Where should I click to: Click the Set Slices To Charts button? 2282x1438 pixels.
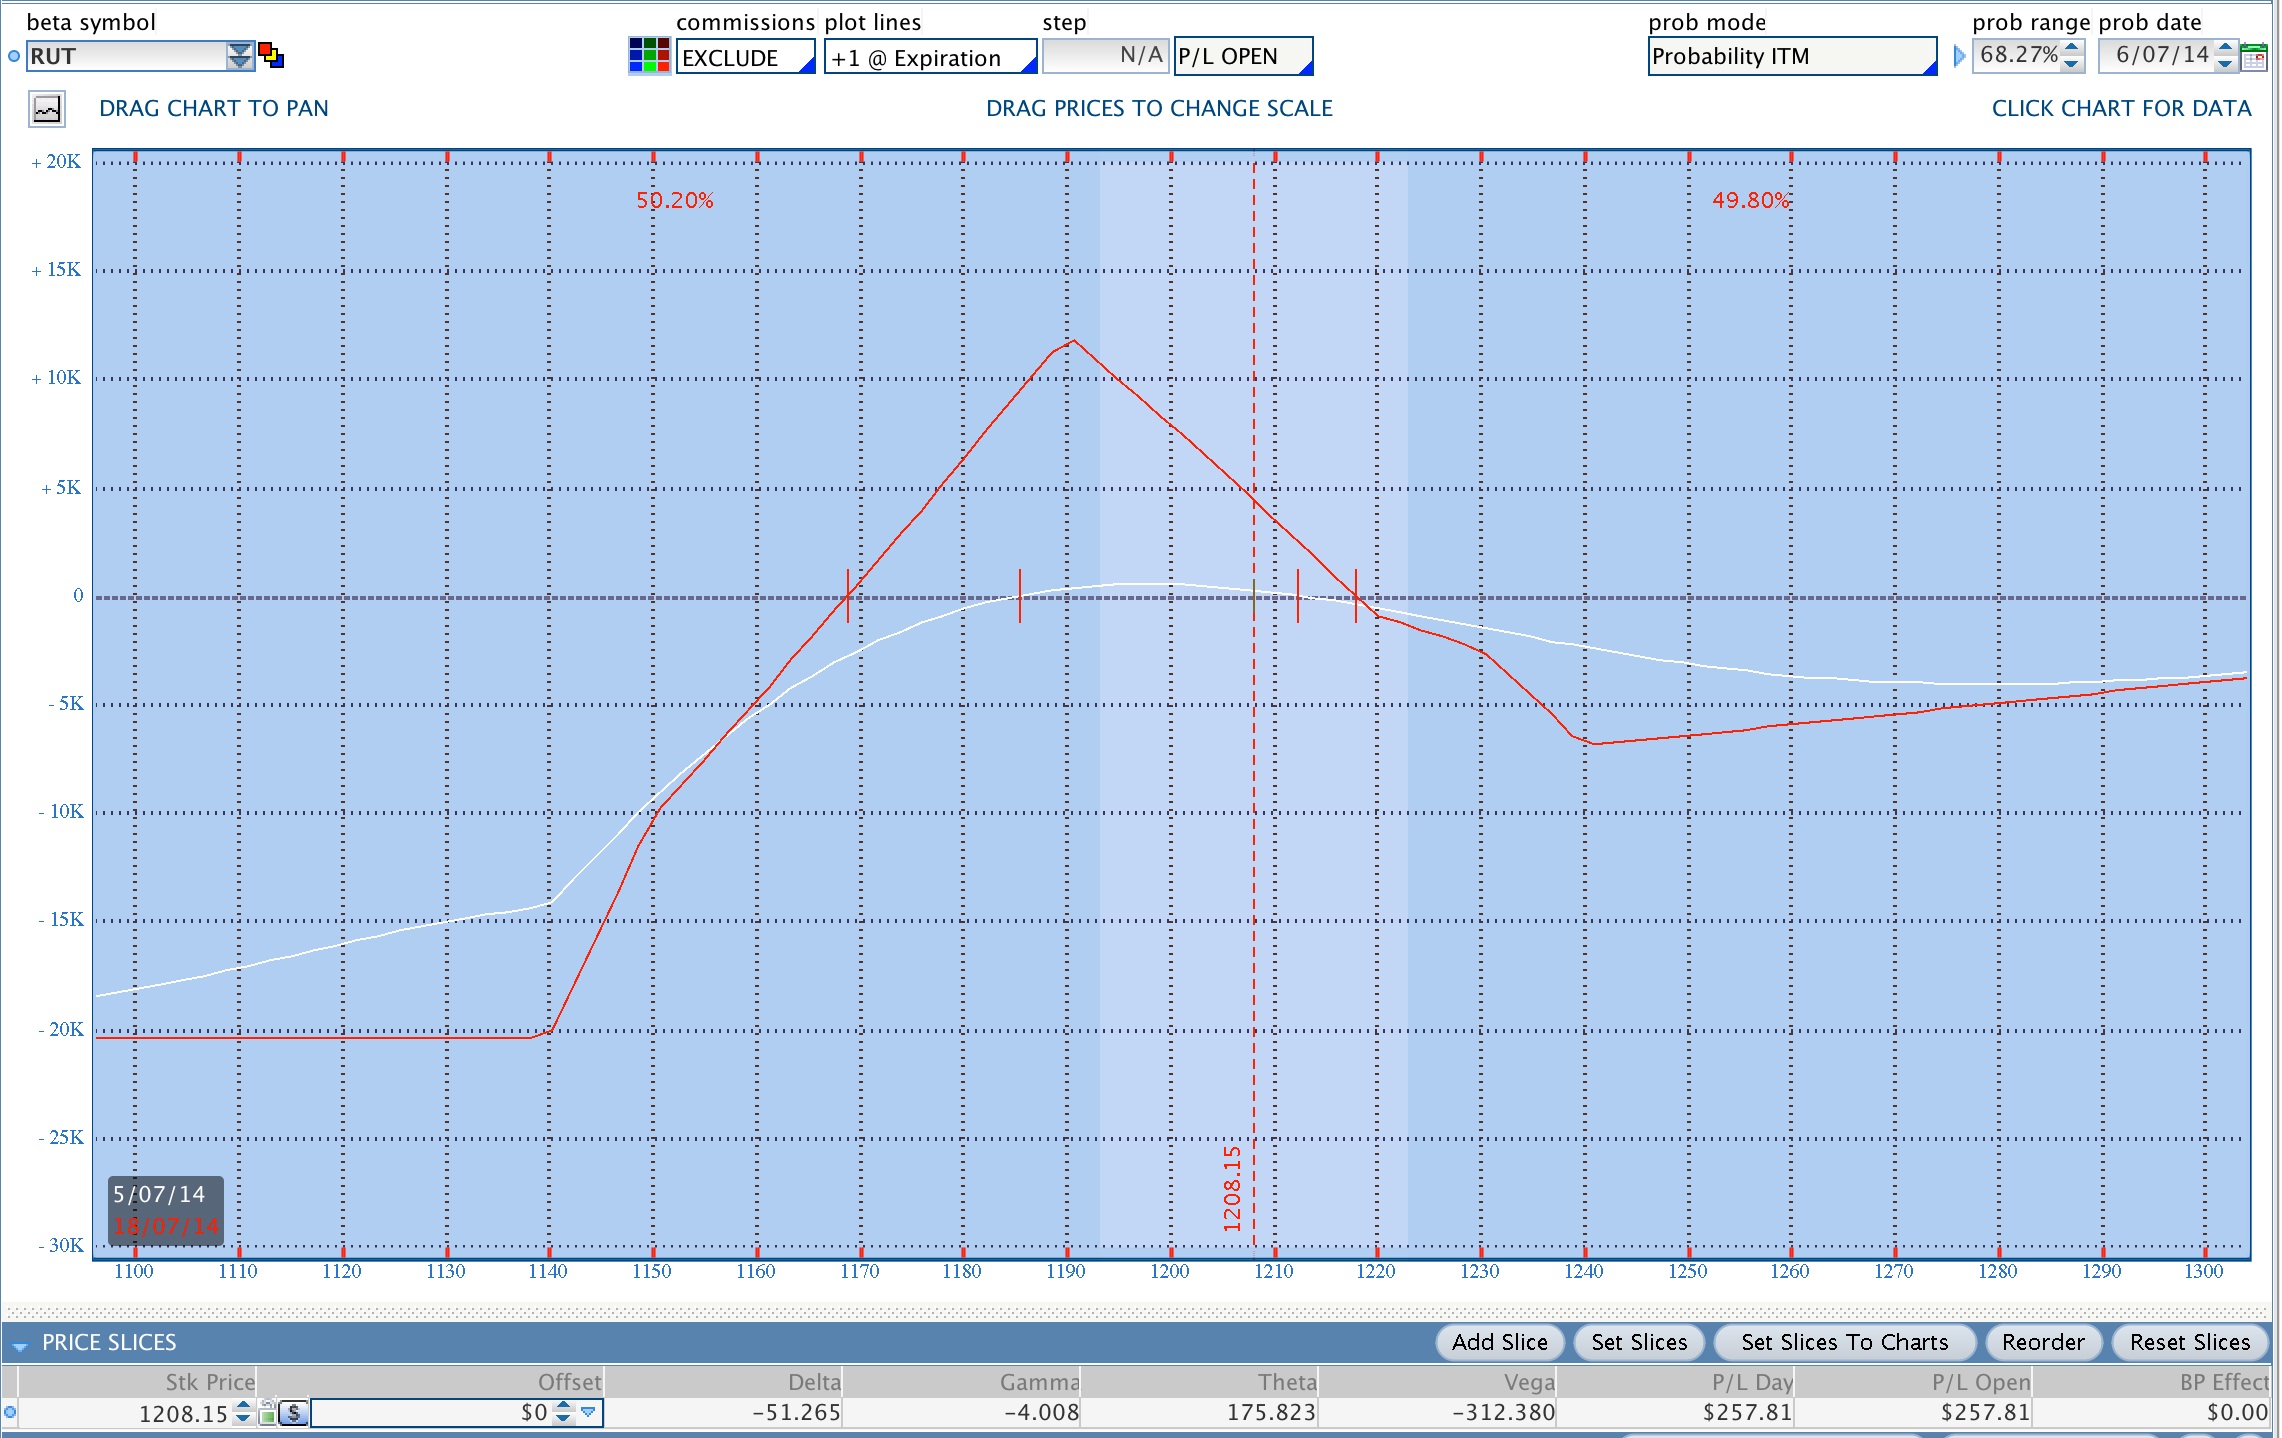coord(1844,1342)
